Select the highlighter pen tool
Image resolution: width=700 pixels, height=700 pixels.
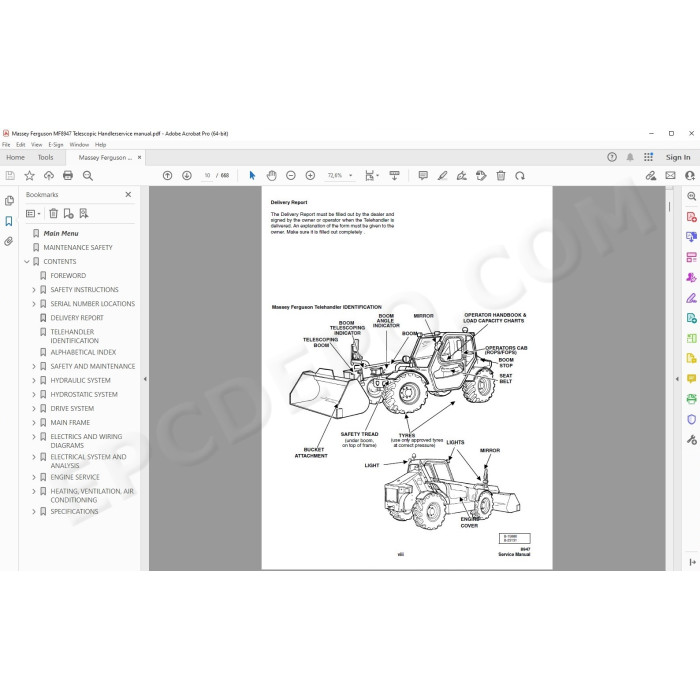pyautogui.click(x=442, y=175)
